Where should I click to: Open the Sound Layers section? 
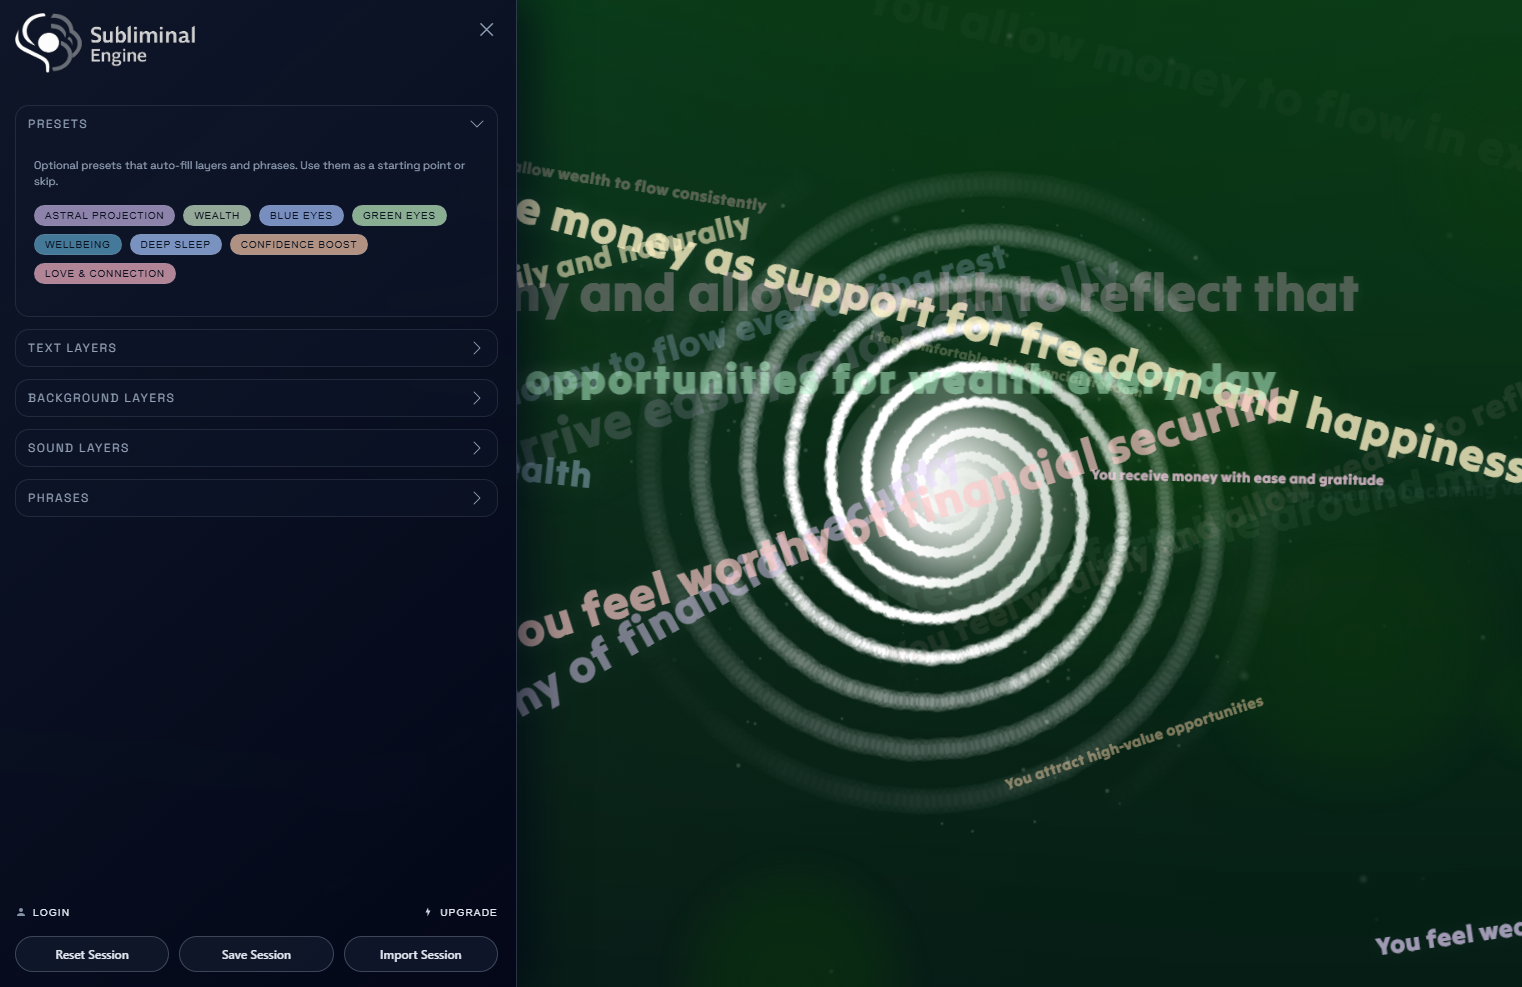[256, 448]
